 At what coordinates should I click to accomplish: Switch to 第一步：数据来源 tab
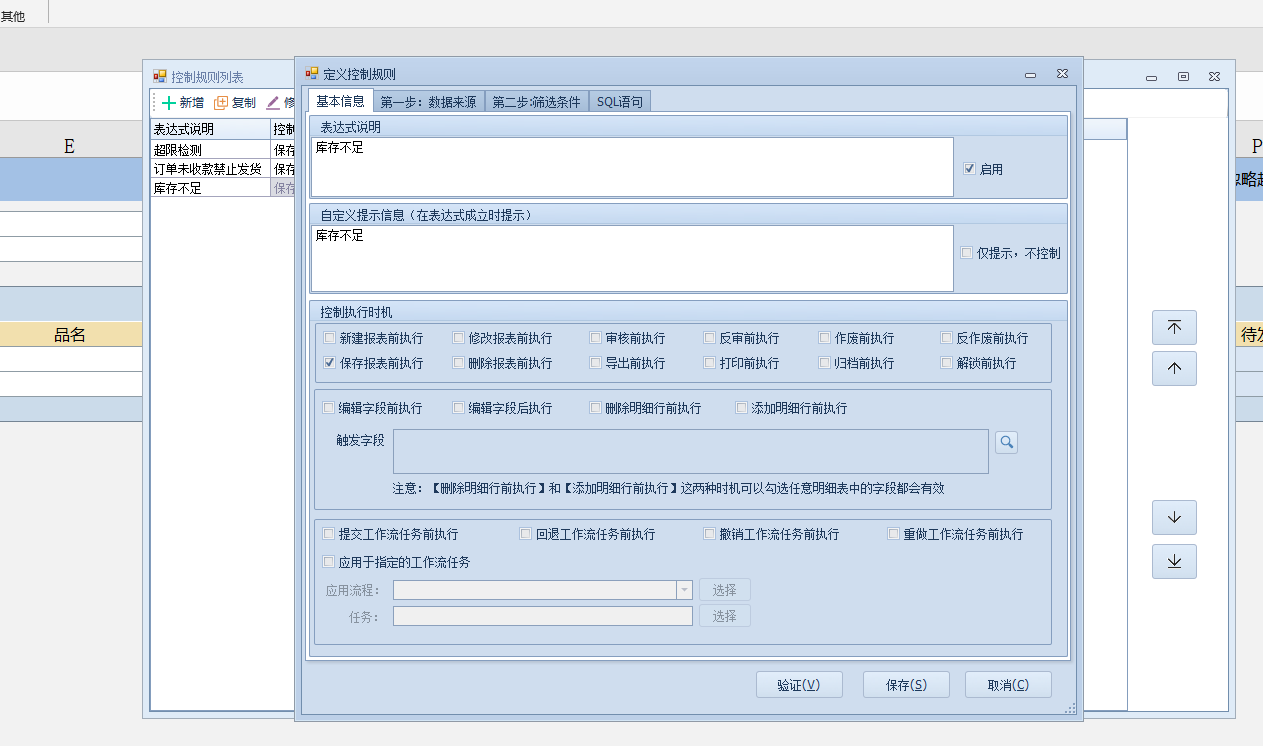tap(428, 102)
